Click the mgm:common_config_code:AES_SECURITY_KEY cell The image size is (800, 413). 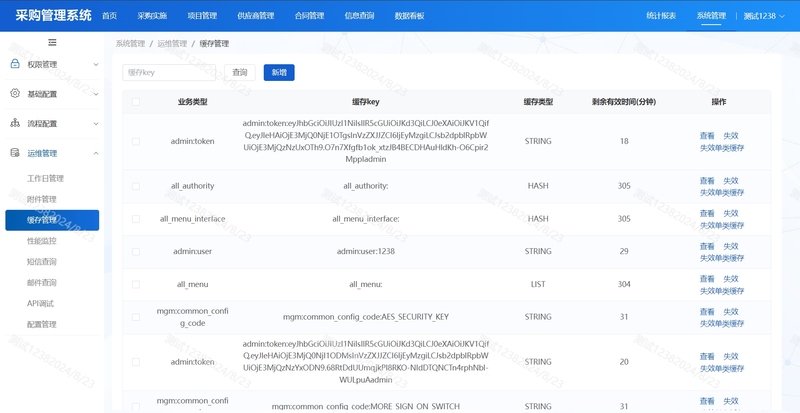click(366, 317)
